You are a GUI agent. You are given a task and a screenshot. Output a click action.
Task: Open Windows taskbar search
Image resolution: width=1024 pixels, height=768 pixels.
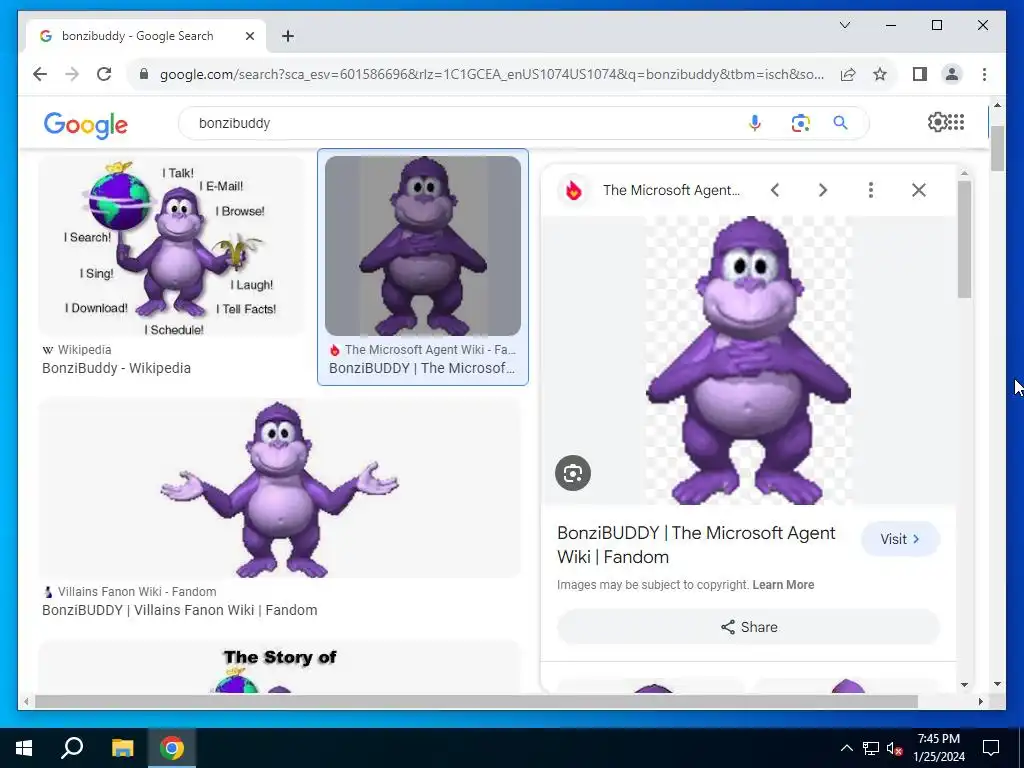(x=72, y=748)
